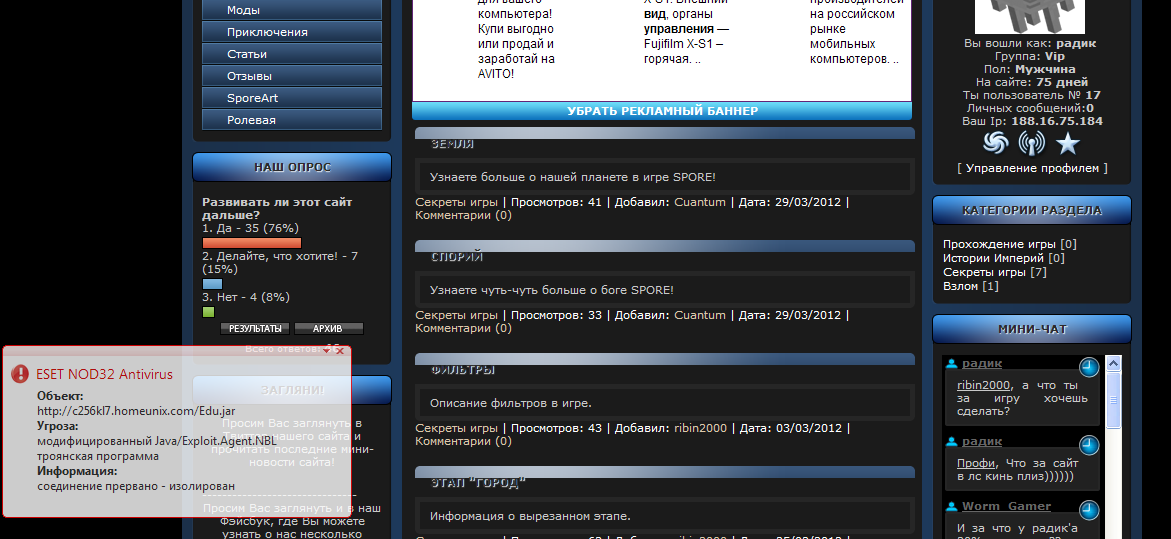Open the SporeArt menu item

(x=292, y=98)
